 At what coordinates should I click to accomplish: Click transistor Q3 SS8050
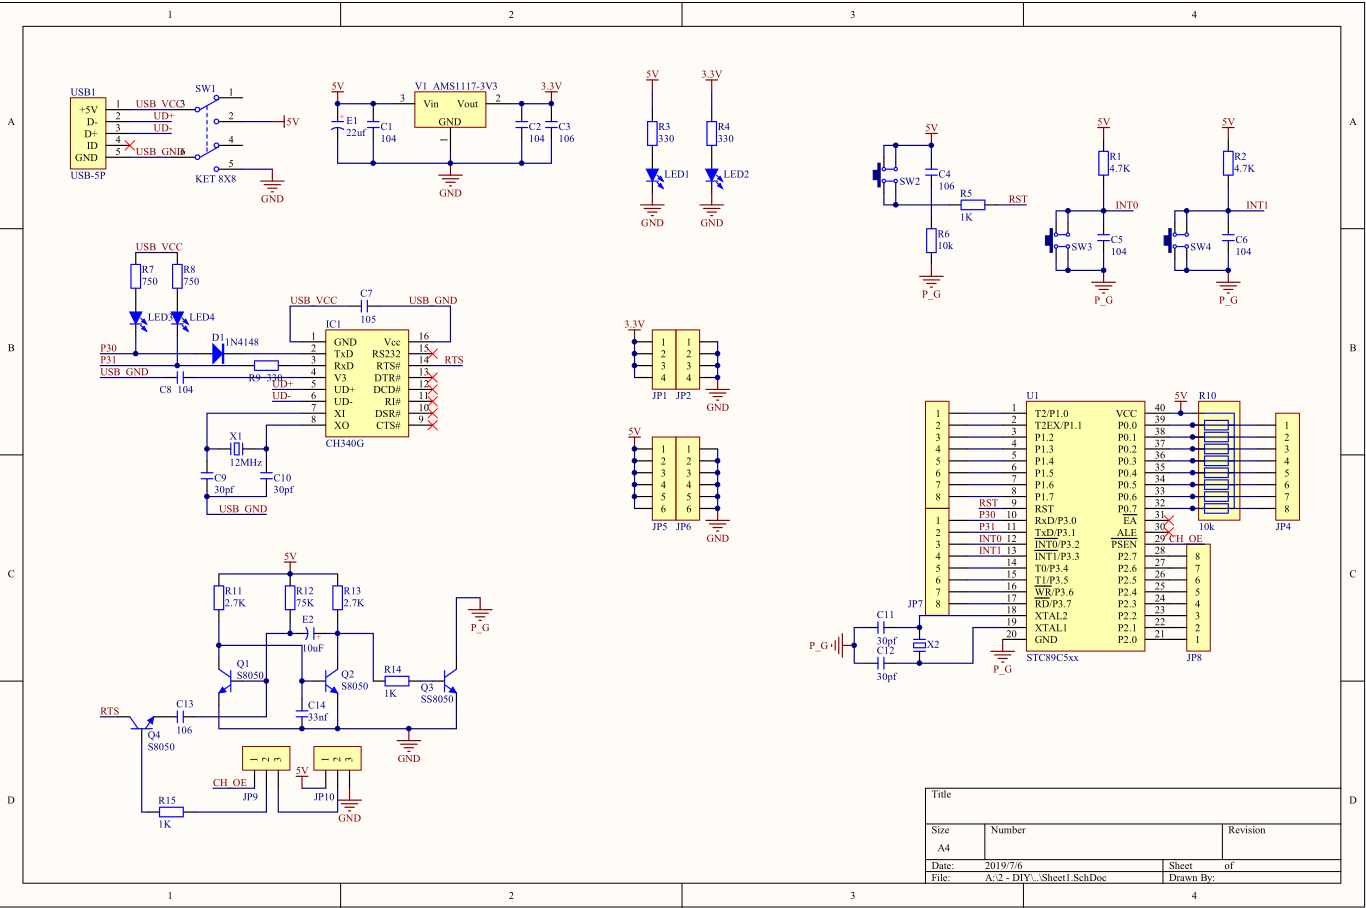449,683
